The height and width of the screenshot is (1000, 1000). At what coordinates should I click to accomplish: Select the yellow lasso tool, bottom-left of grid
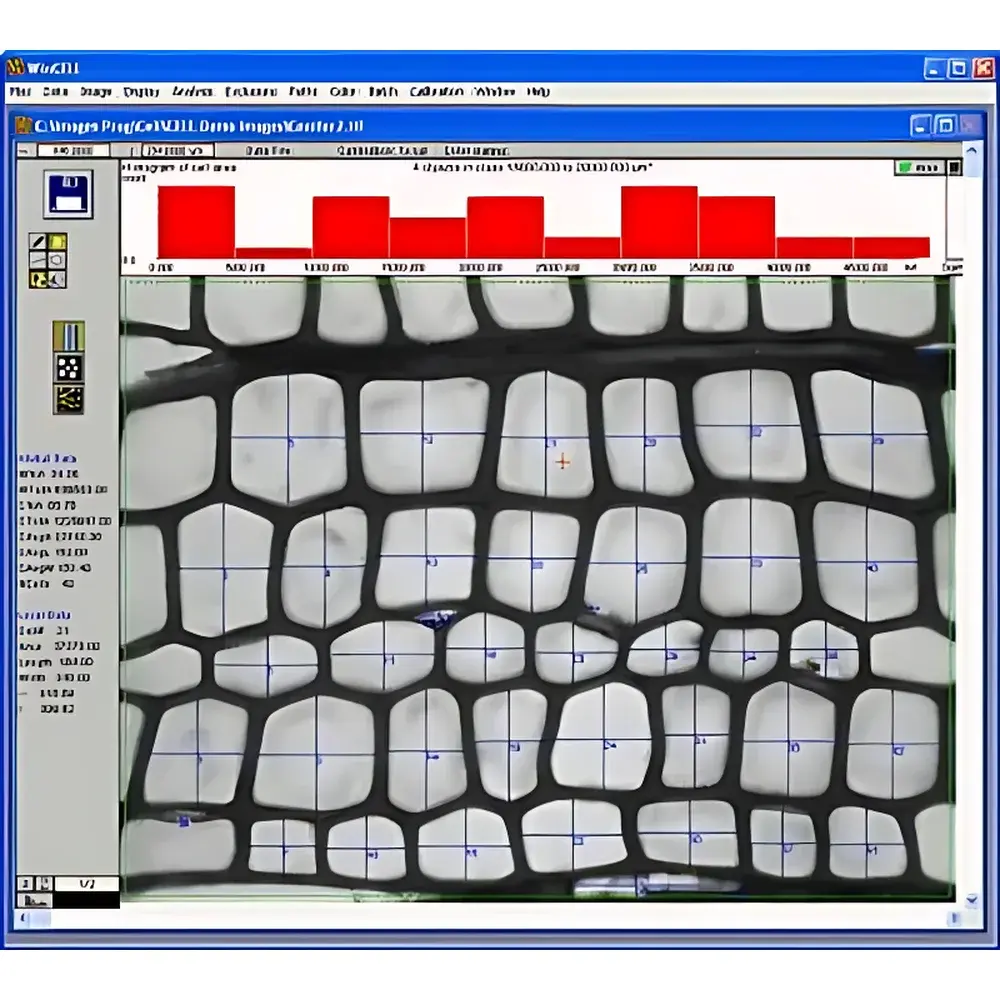[x=38, y=279]
